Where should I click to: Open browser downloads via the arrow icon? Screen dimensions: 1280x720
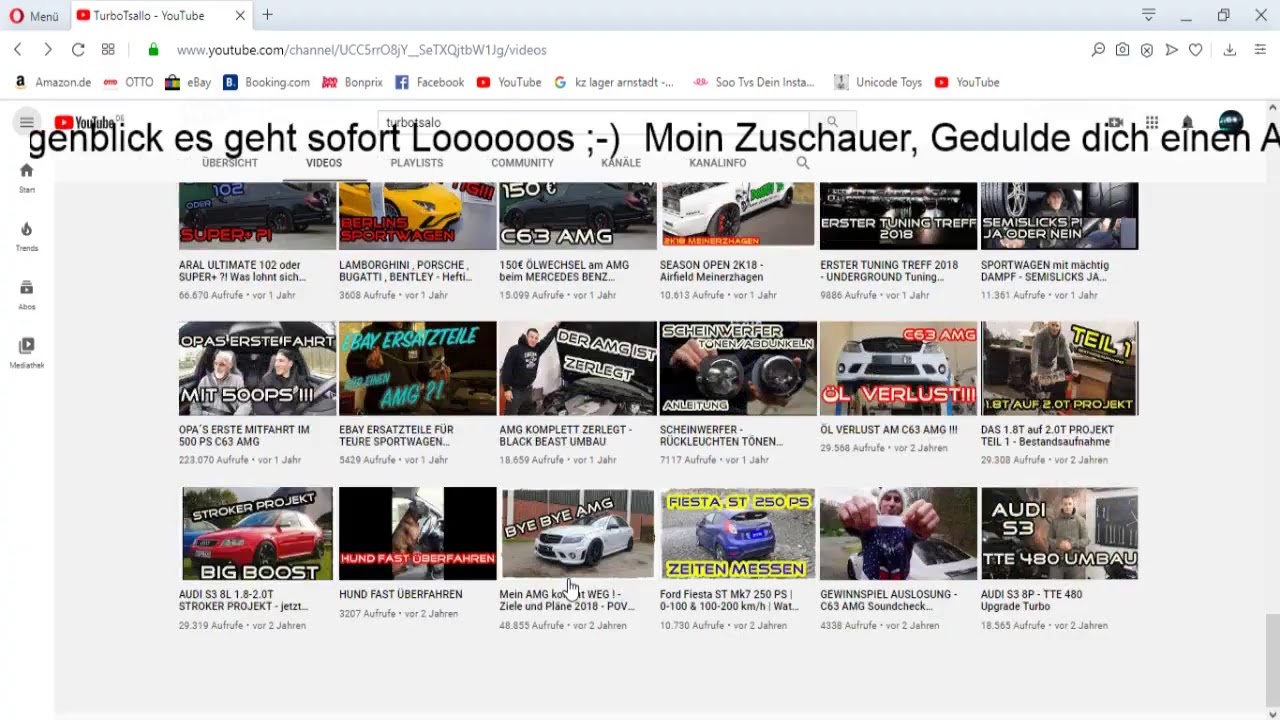pyautogui.click(x=1230, y=49)
